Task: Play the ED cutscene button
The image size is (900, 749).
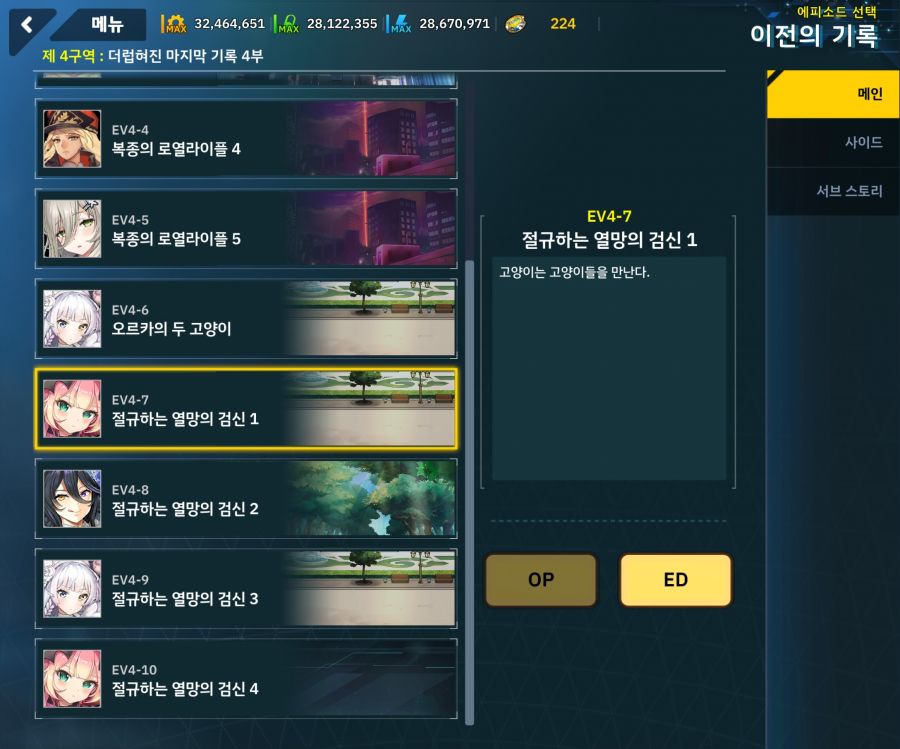Action: click(676, 580)
